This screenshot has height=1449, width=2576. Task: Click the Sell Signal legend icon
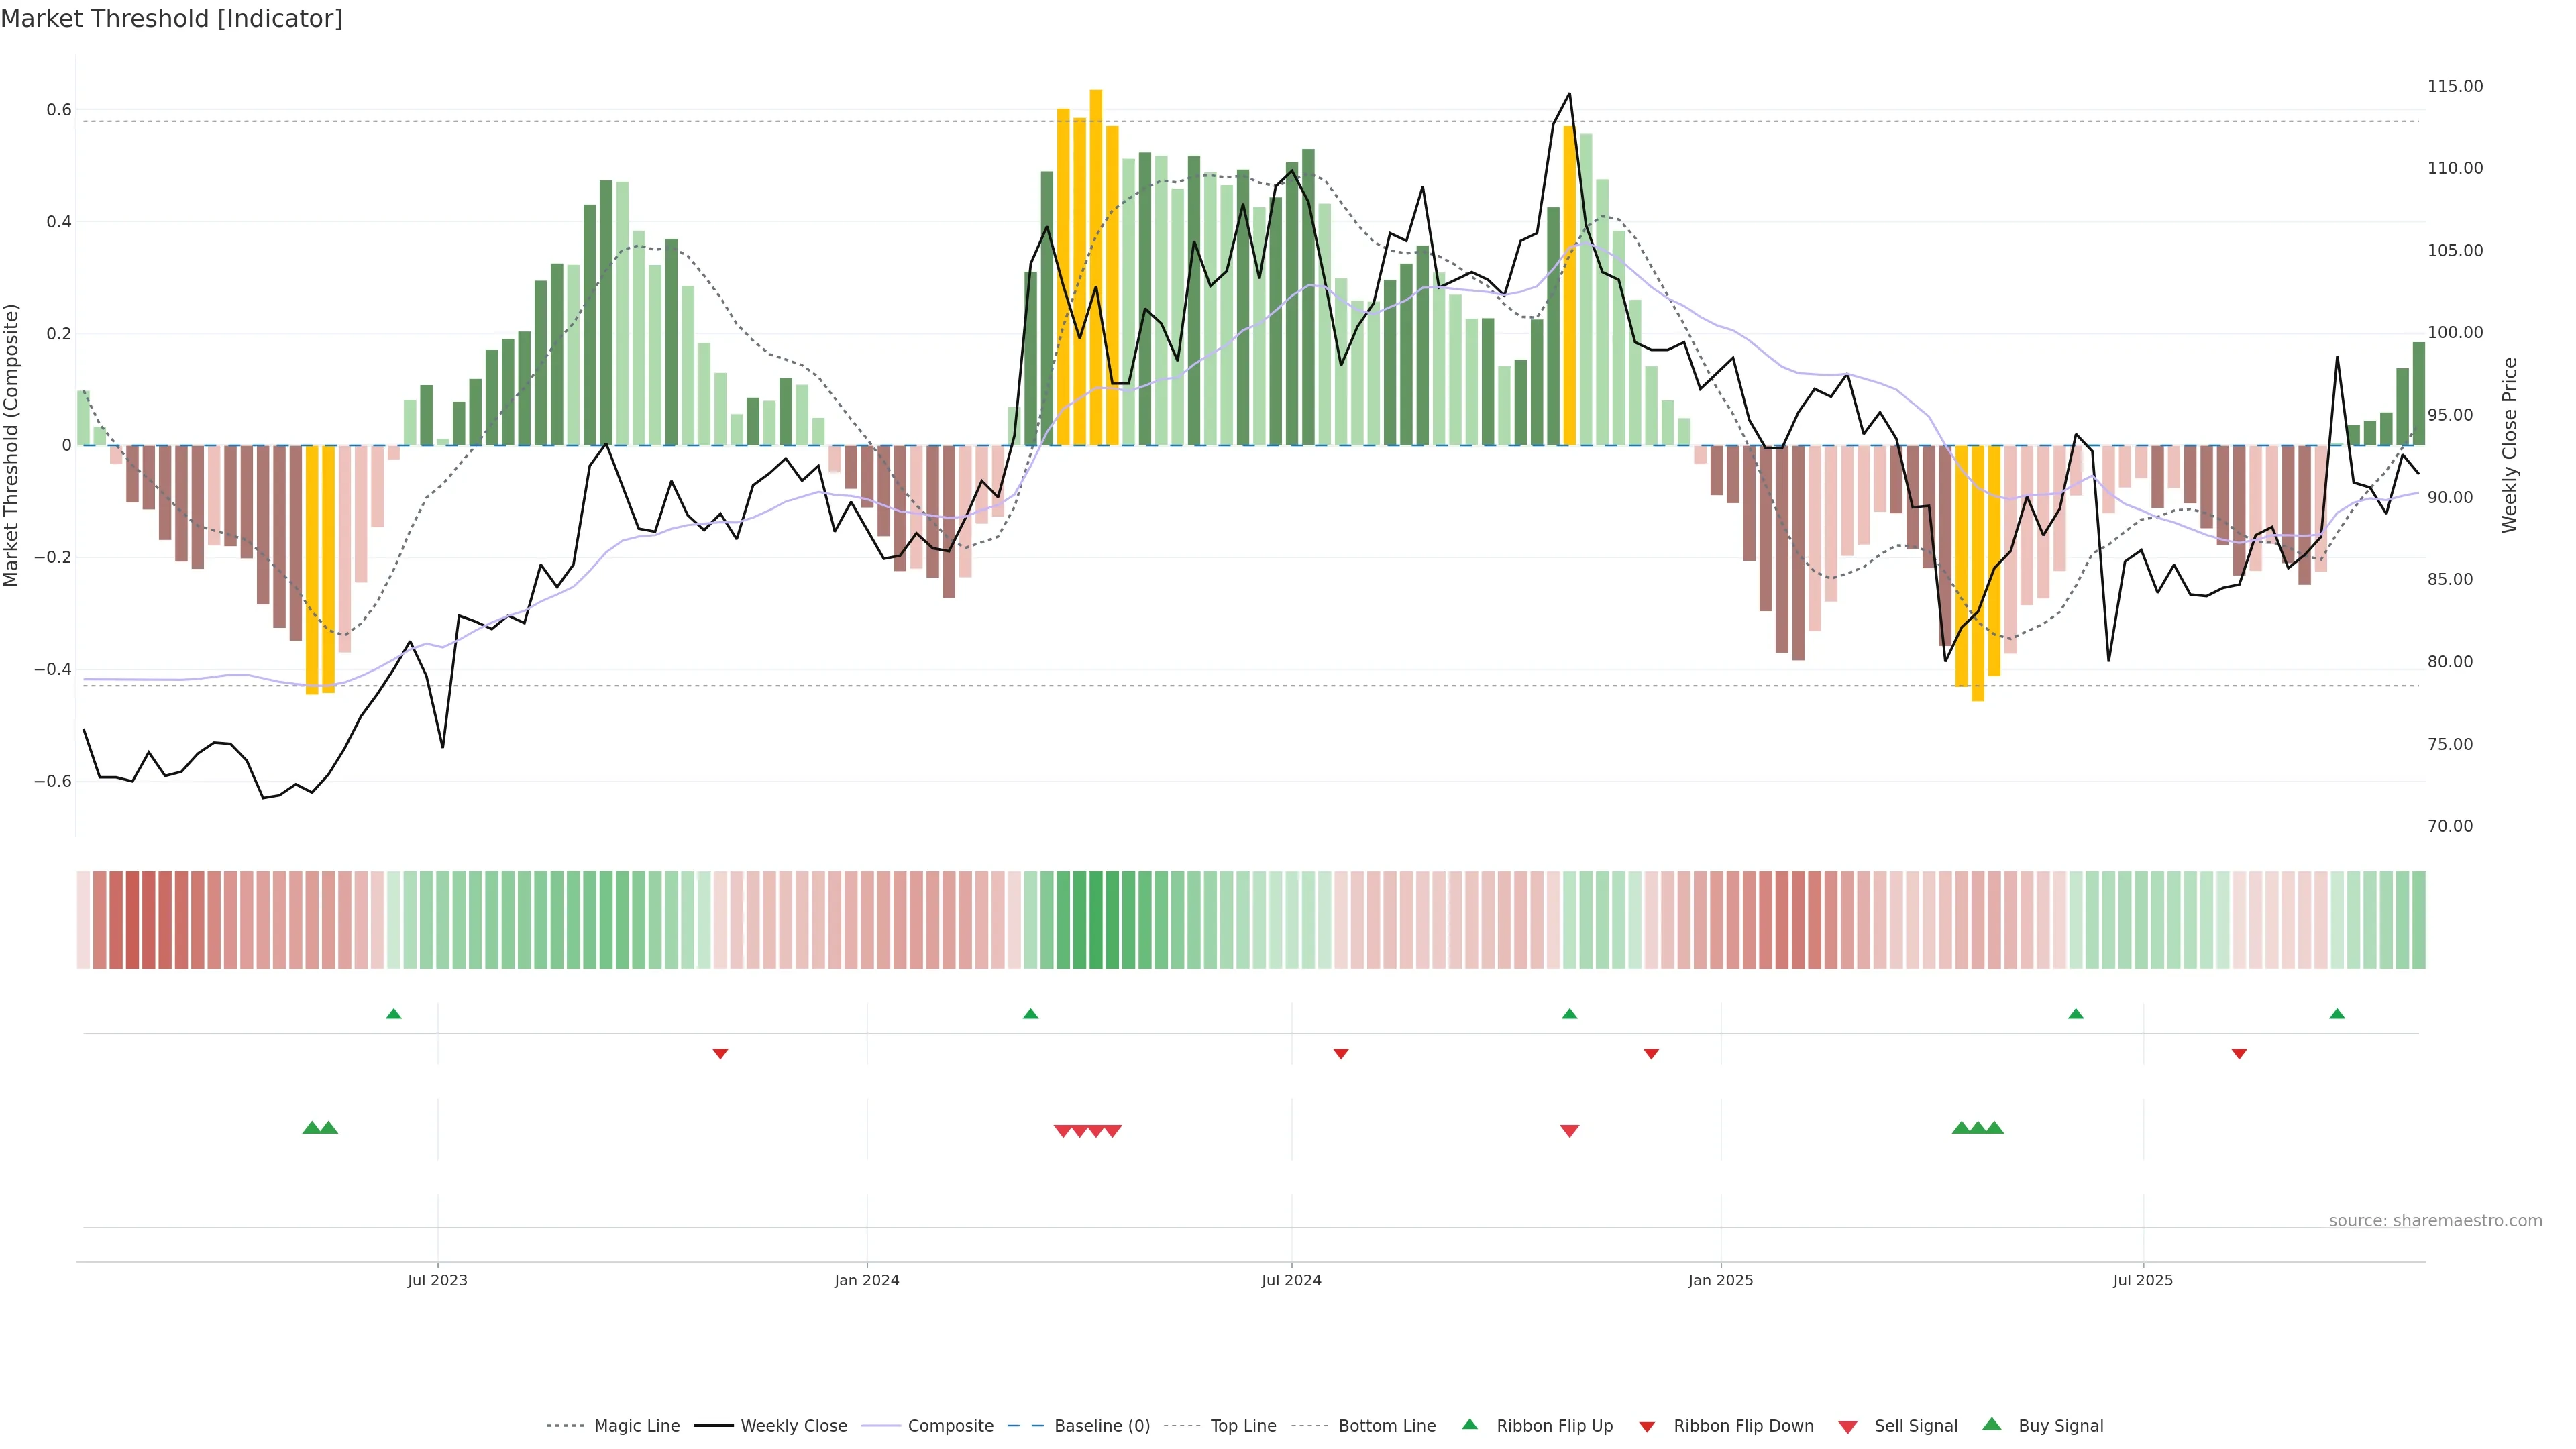tap(1848, 1427)
